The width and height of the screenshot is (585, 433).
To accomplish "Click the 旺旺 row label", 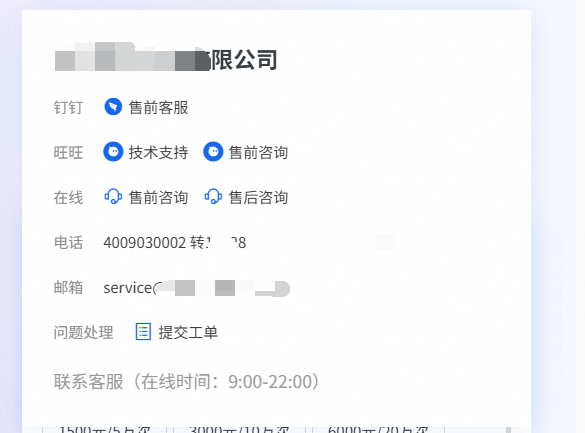I will pos(68,153).
